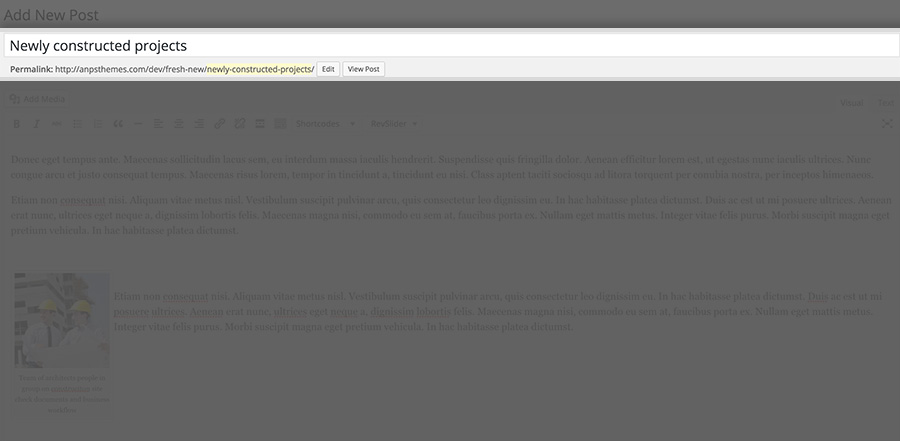Click the View Post button
Screen dimensions: 900x441
(x=364, y=69)
